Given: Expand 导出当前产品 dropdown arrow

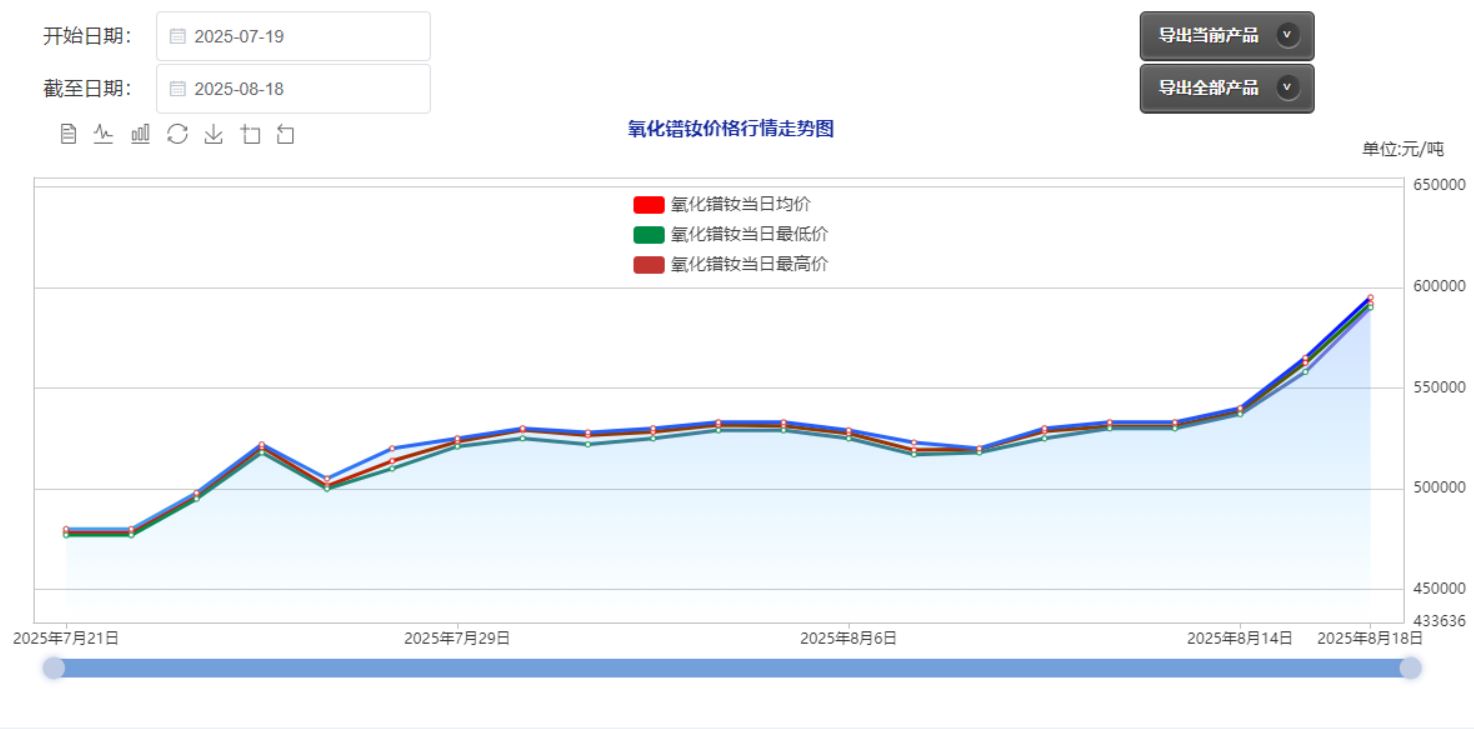Looking at the screenshot, I should [1288, 36].
